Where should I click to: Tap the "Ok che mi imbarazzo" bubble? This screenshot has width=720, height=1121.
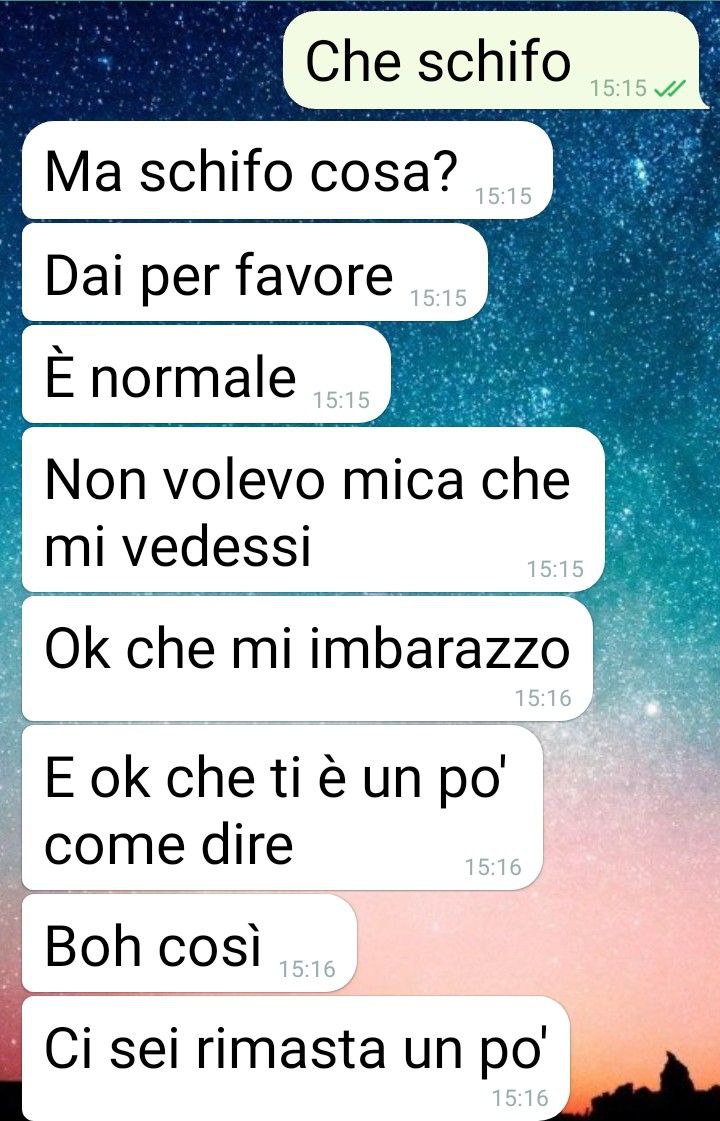(307, 658)
